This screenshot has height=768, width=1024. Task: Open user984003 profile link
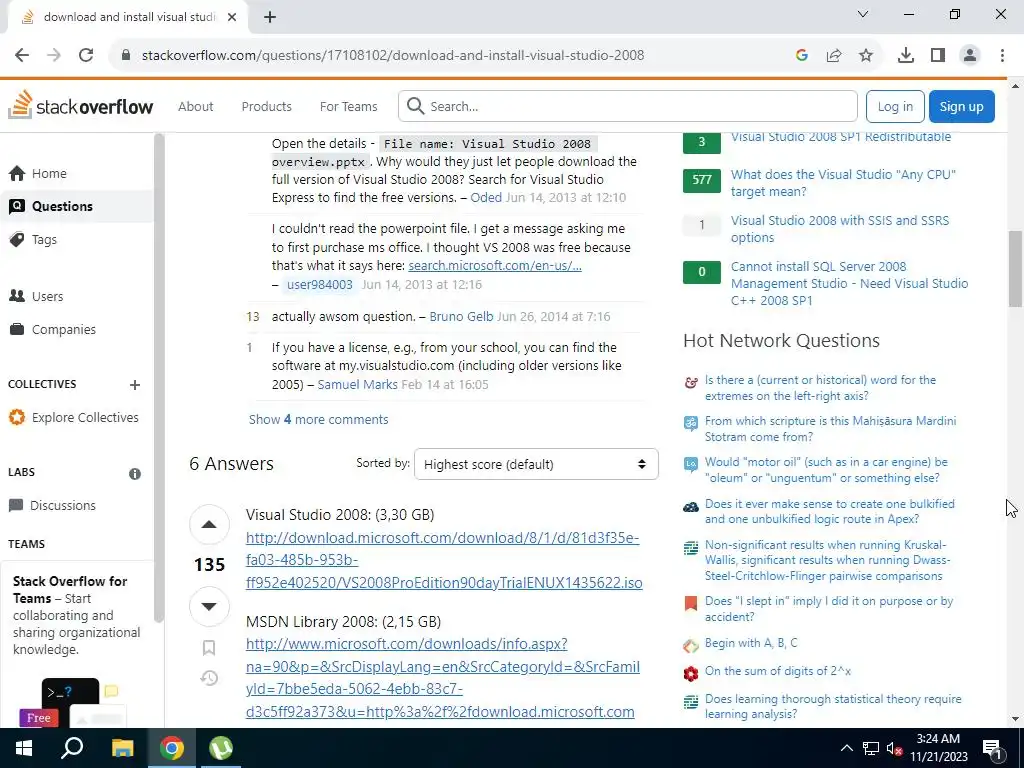coord(319,285)
